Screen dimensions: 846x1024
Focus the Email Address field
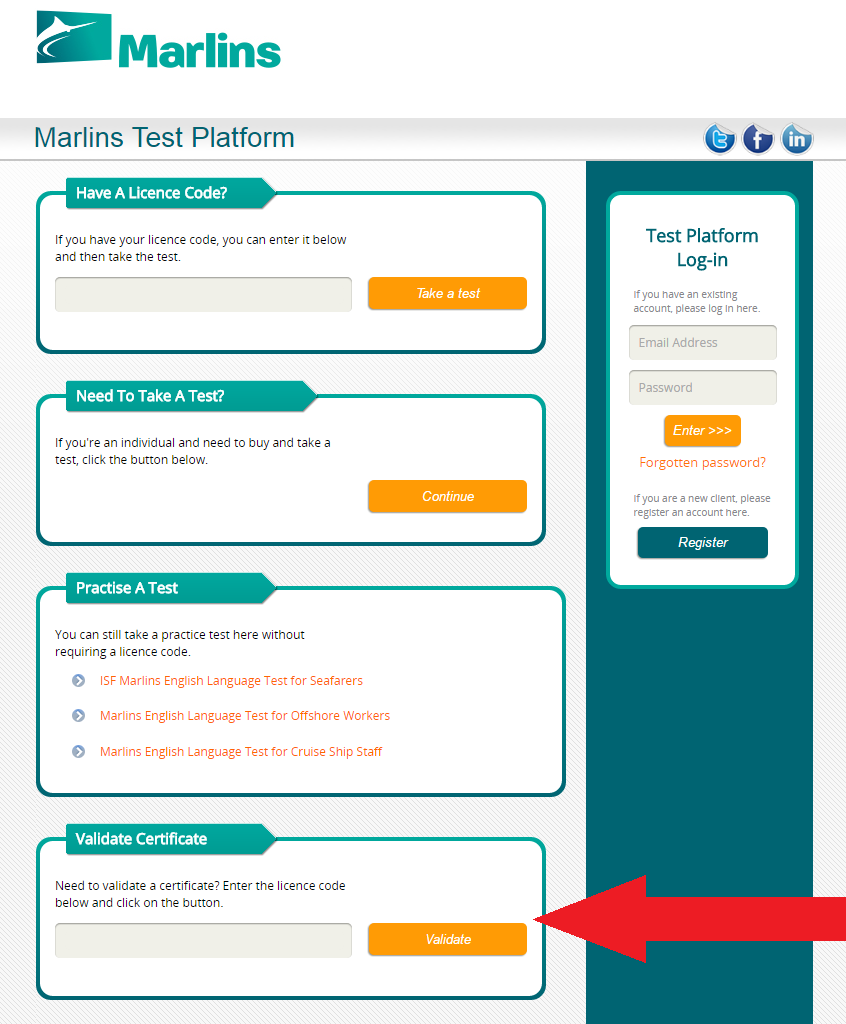pos(703,342)
